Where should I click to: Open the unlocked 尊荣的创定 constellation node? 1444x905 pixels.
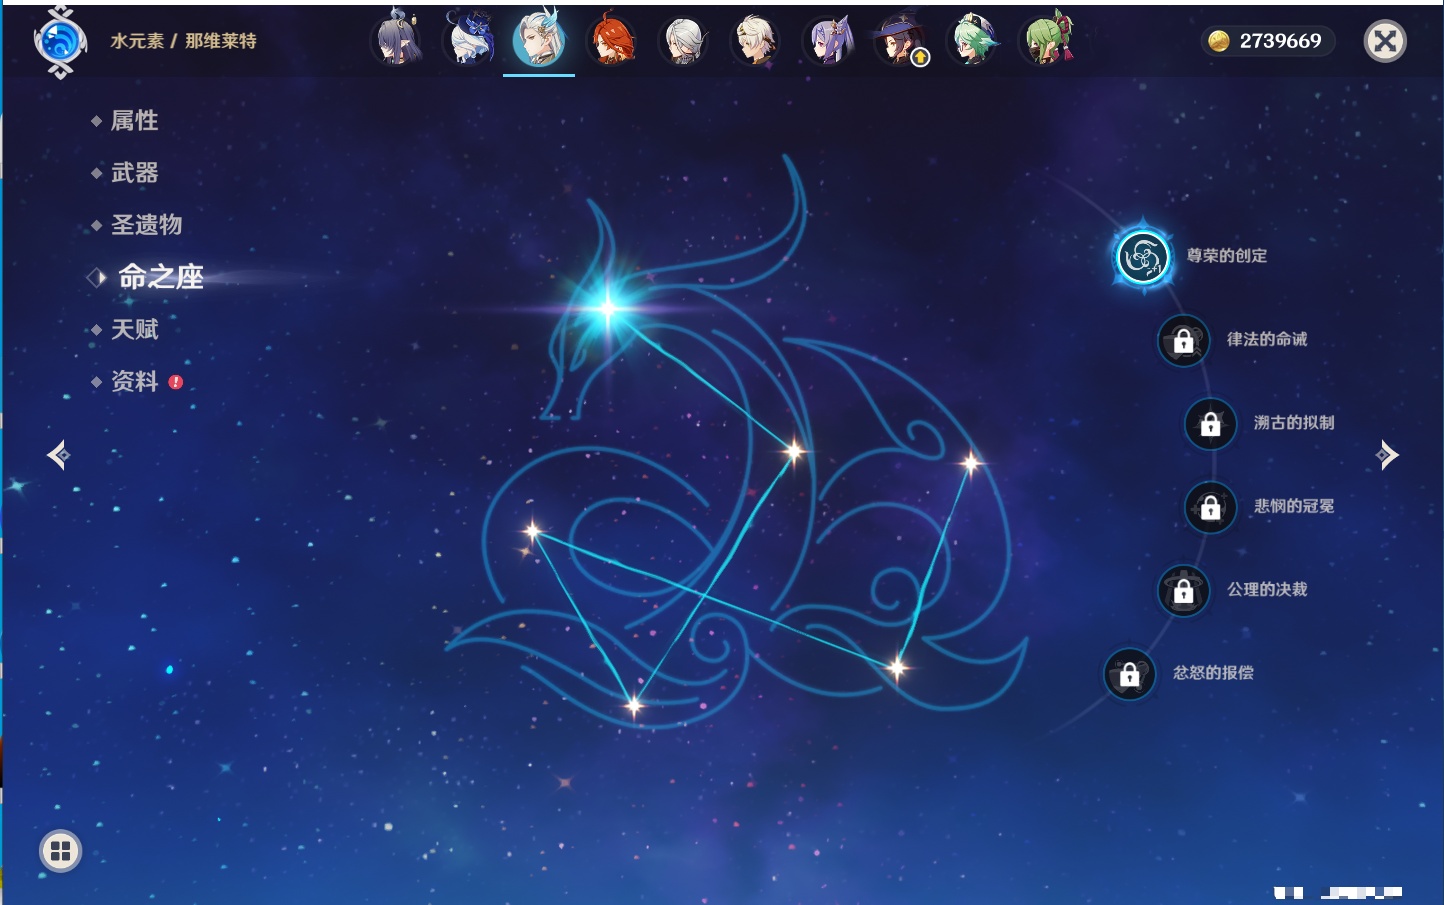tap(1142, 257)
